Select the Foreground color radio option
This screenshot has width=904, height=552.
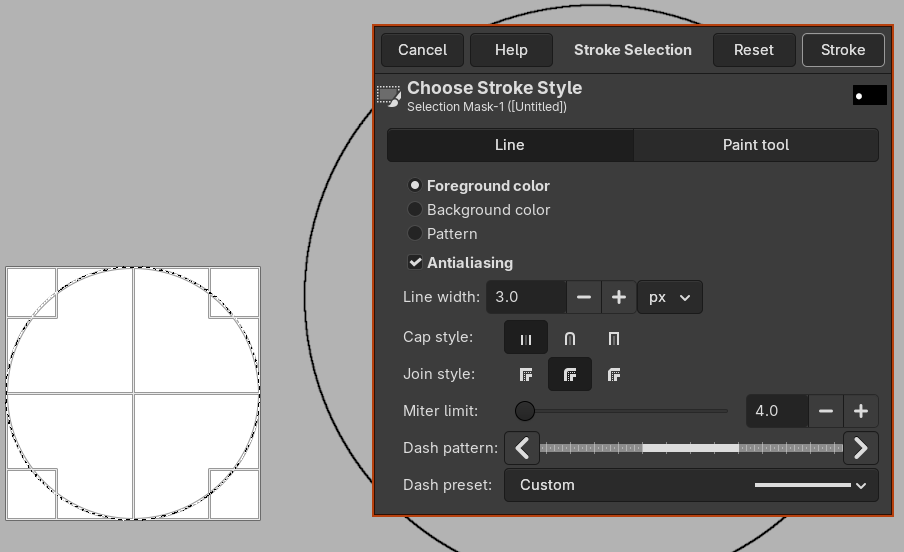tap(415, 186)
